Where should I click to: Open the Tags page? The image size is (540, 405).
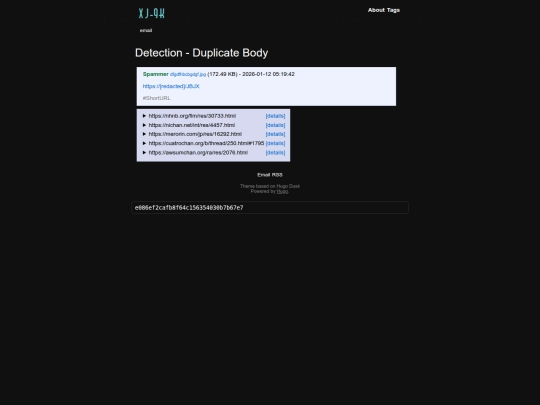[393, 10]
